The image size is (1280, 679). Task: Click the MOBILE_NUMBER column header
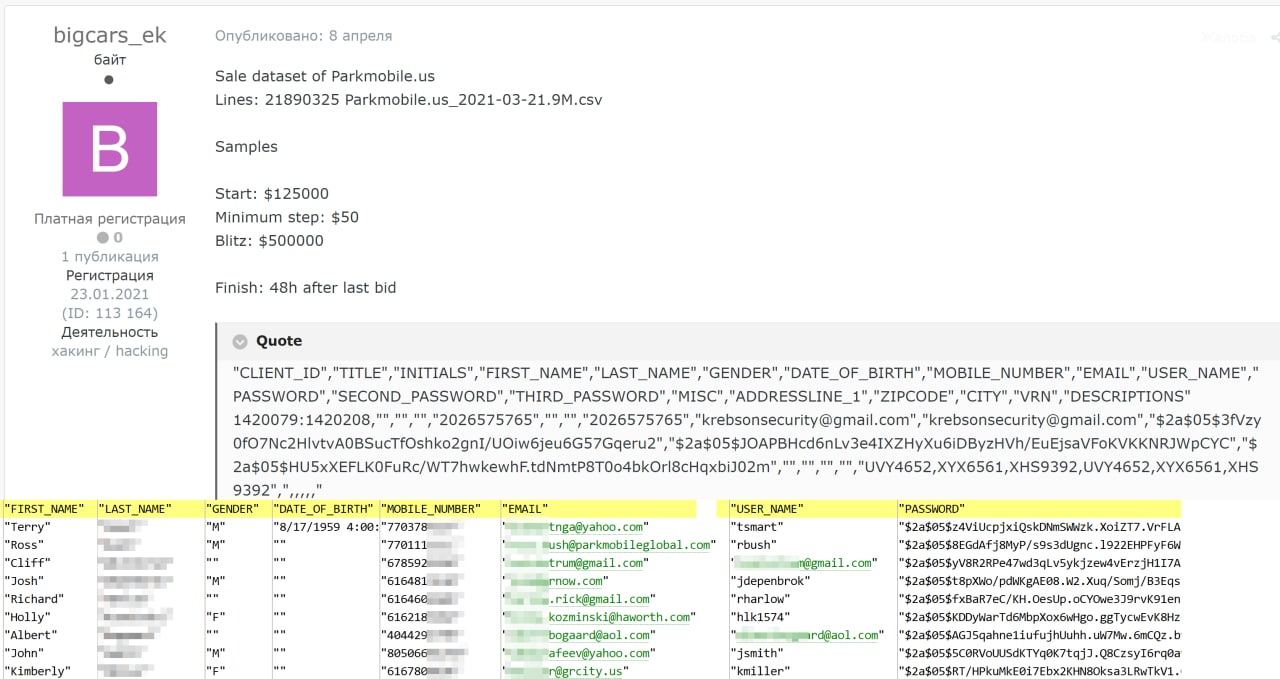click(430, 509)
